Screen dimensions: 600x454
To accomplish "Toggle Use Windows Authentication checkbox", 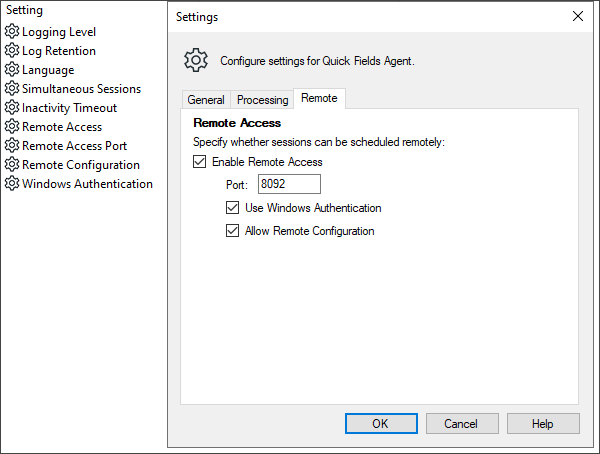I will (233, 208).
